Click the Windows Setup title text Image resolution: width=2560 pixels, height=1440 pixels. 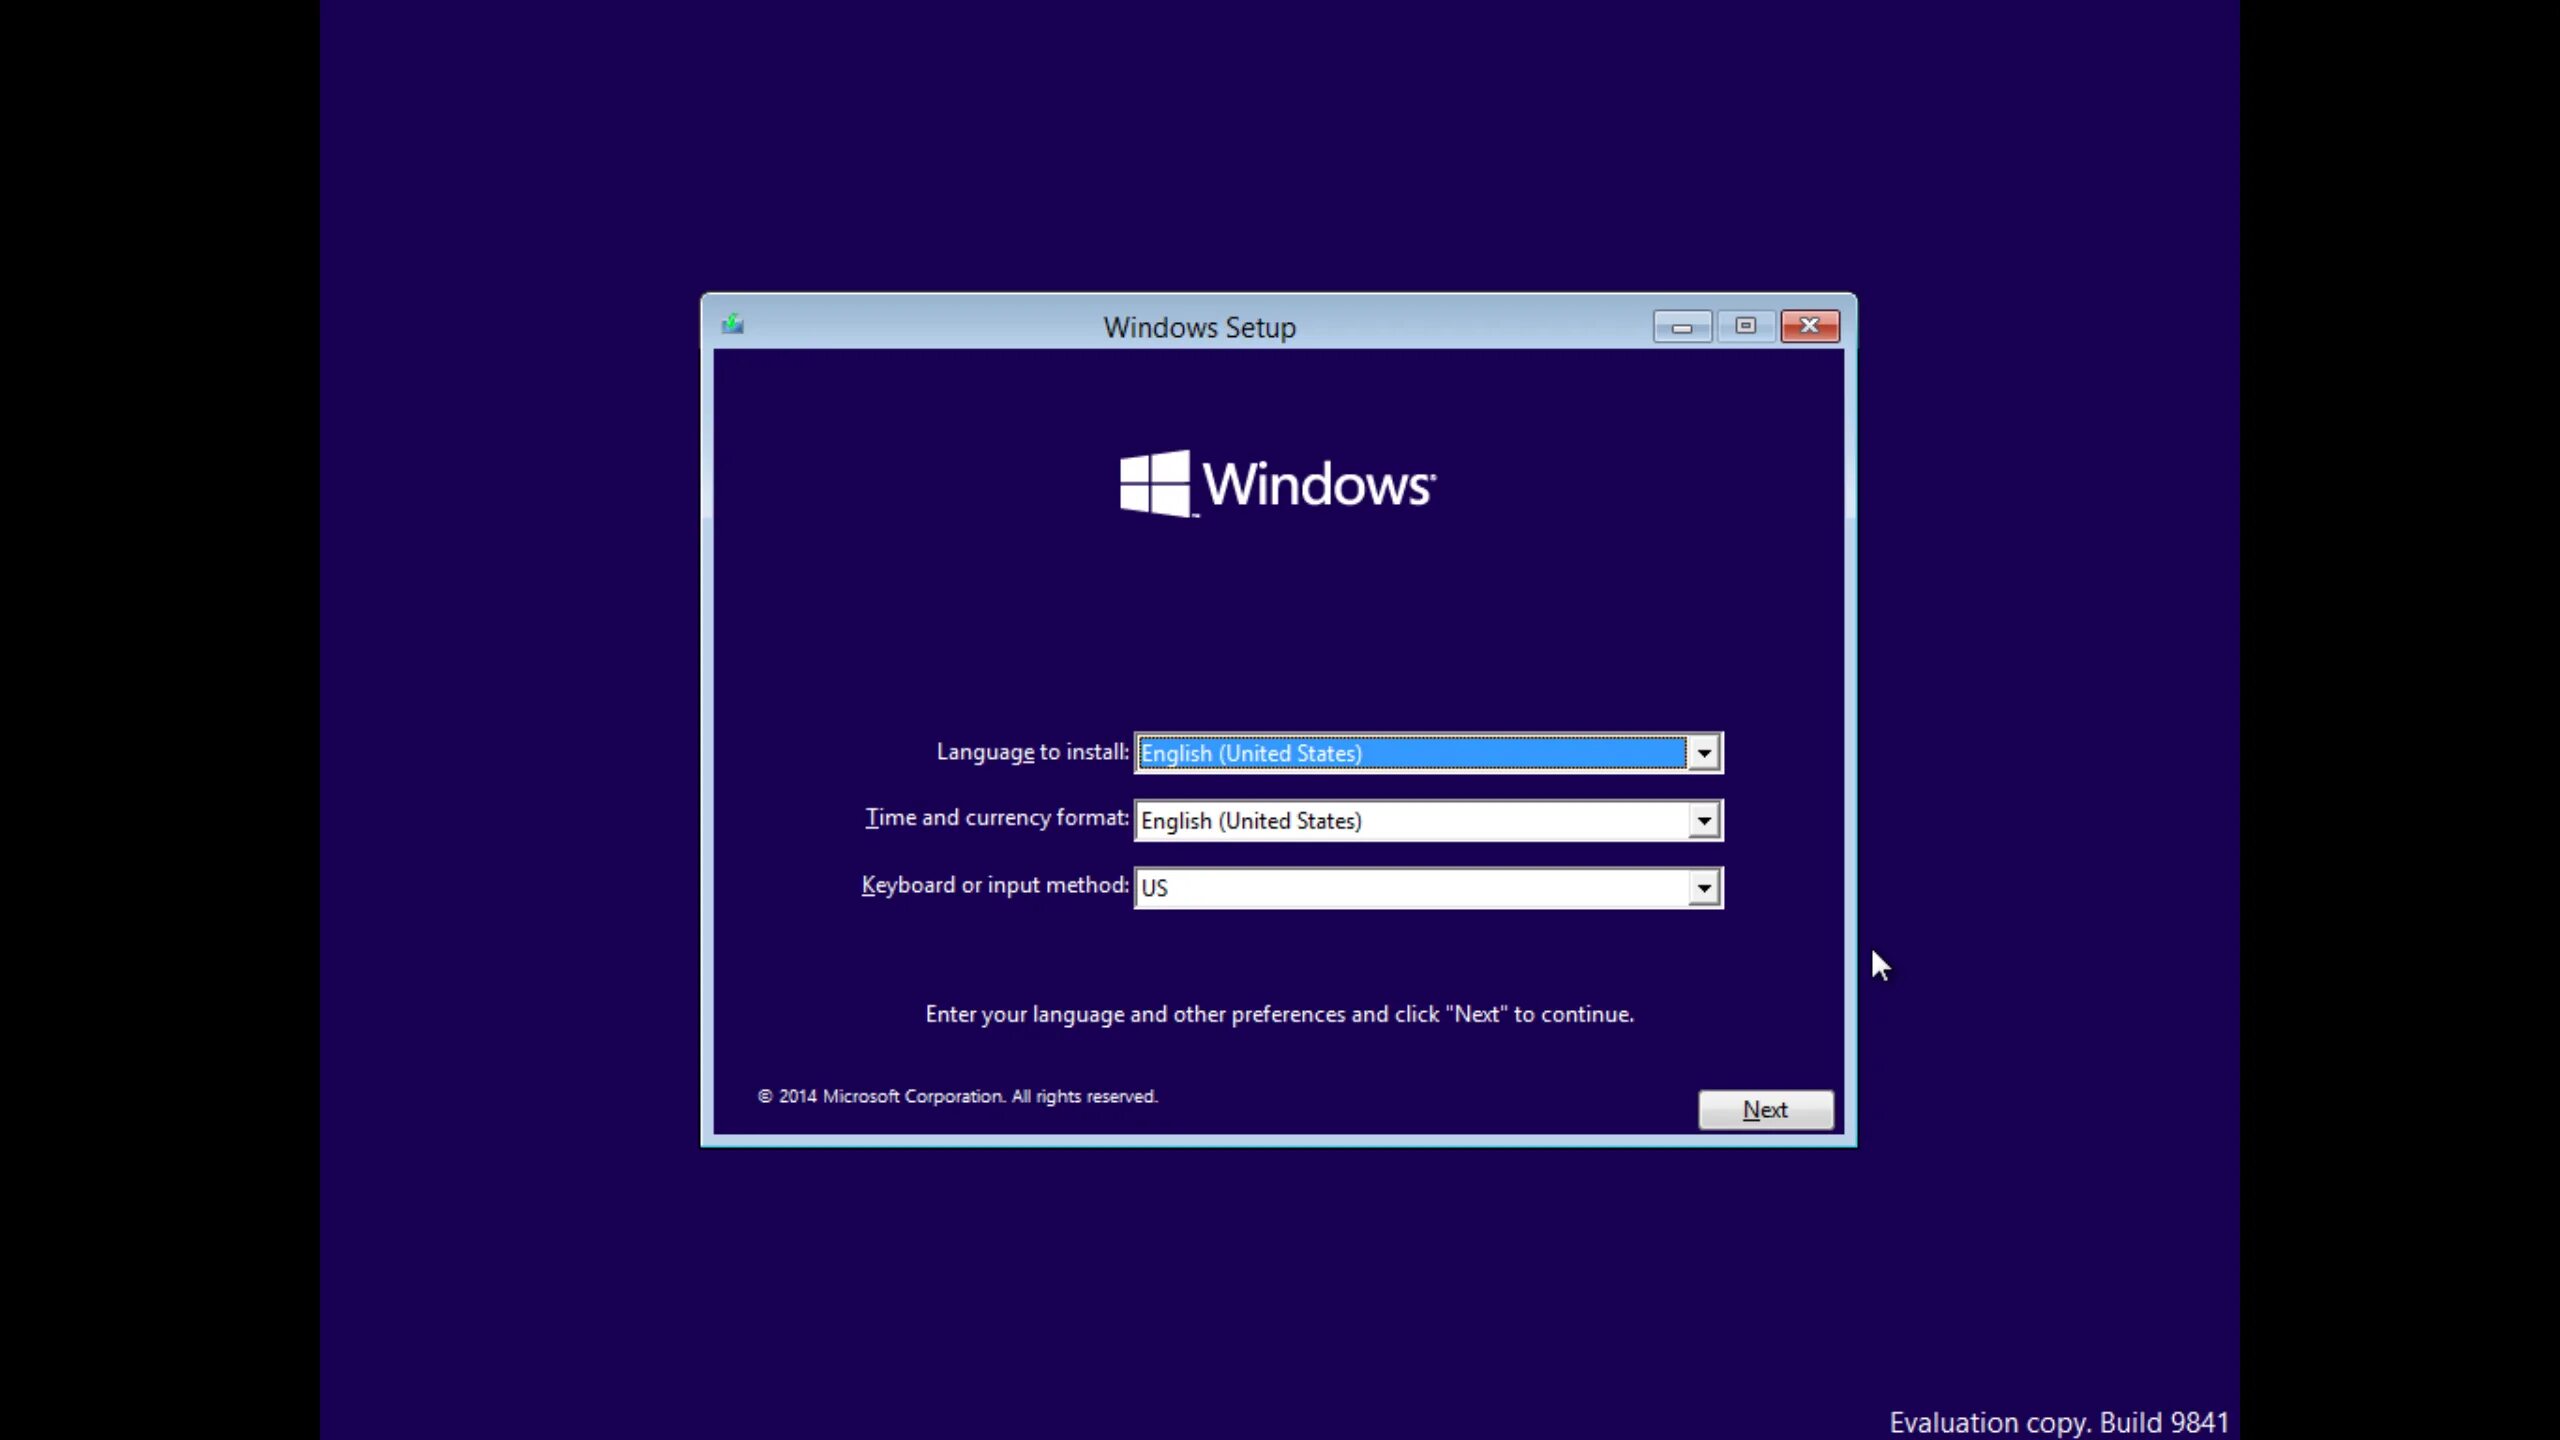point(1199,328)
